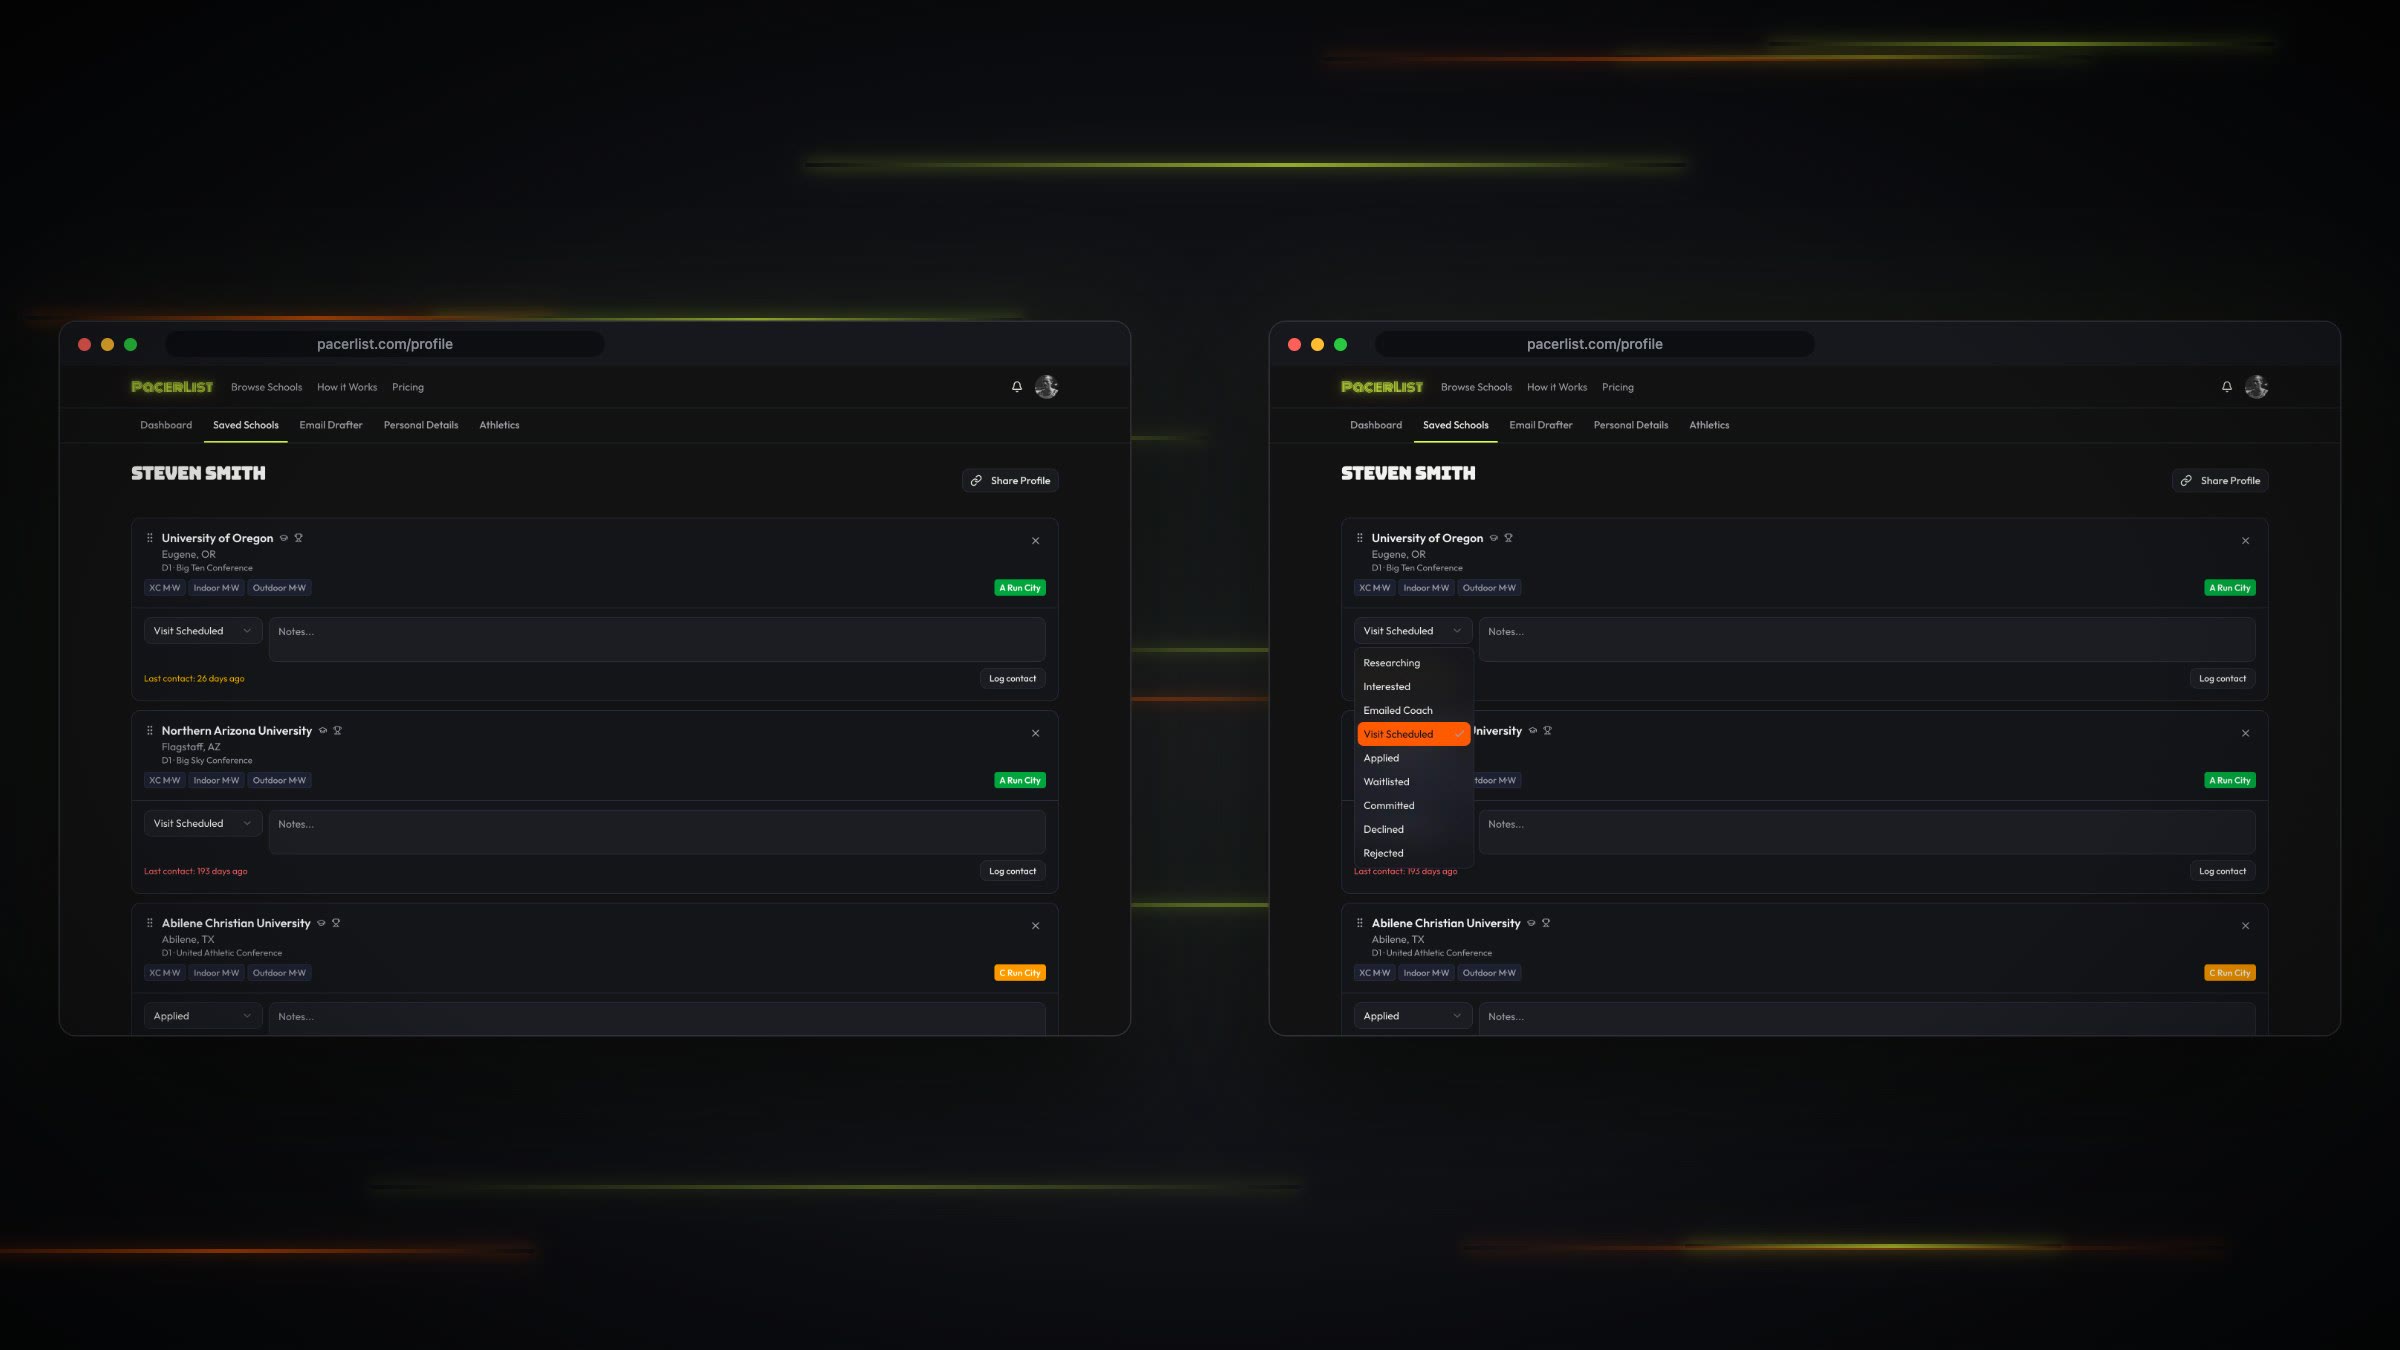The image size is (2400, 1350).
Task: Click trophy icon beside Northern Arizona University, left window
Action: [337, 731]
